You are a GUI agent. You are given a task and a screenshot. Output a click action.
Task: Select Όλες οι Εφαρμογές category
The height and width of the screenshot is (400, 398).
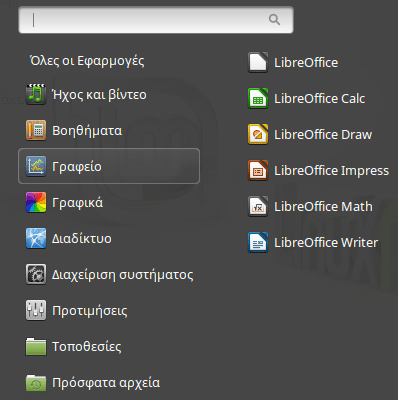(x=87, y=61)
